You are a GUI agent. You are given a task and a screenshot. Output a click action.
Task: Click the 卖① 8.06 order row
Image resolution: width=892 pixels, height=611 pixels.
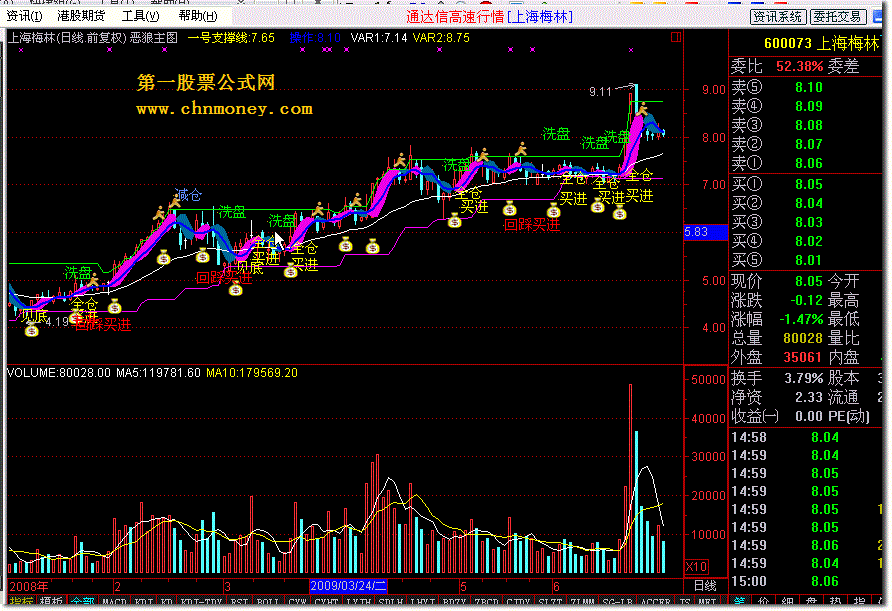pyautogui.click(x=805, y=163)
